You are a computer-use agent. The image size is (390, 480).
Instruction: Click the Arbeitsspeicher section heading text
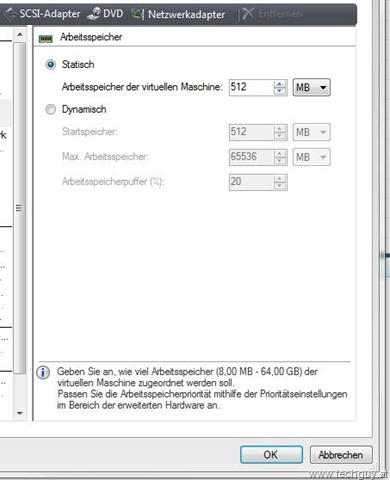tap(91, 37)
